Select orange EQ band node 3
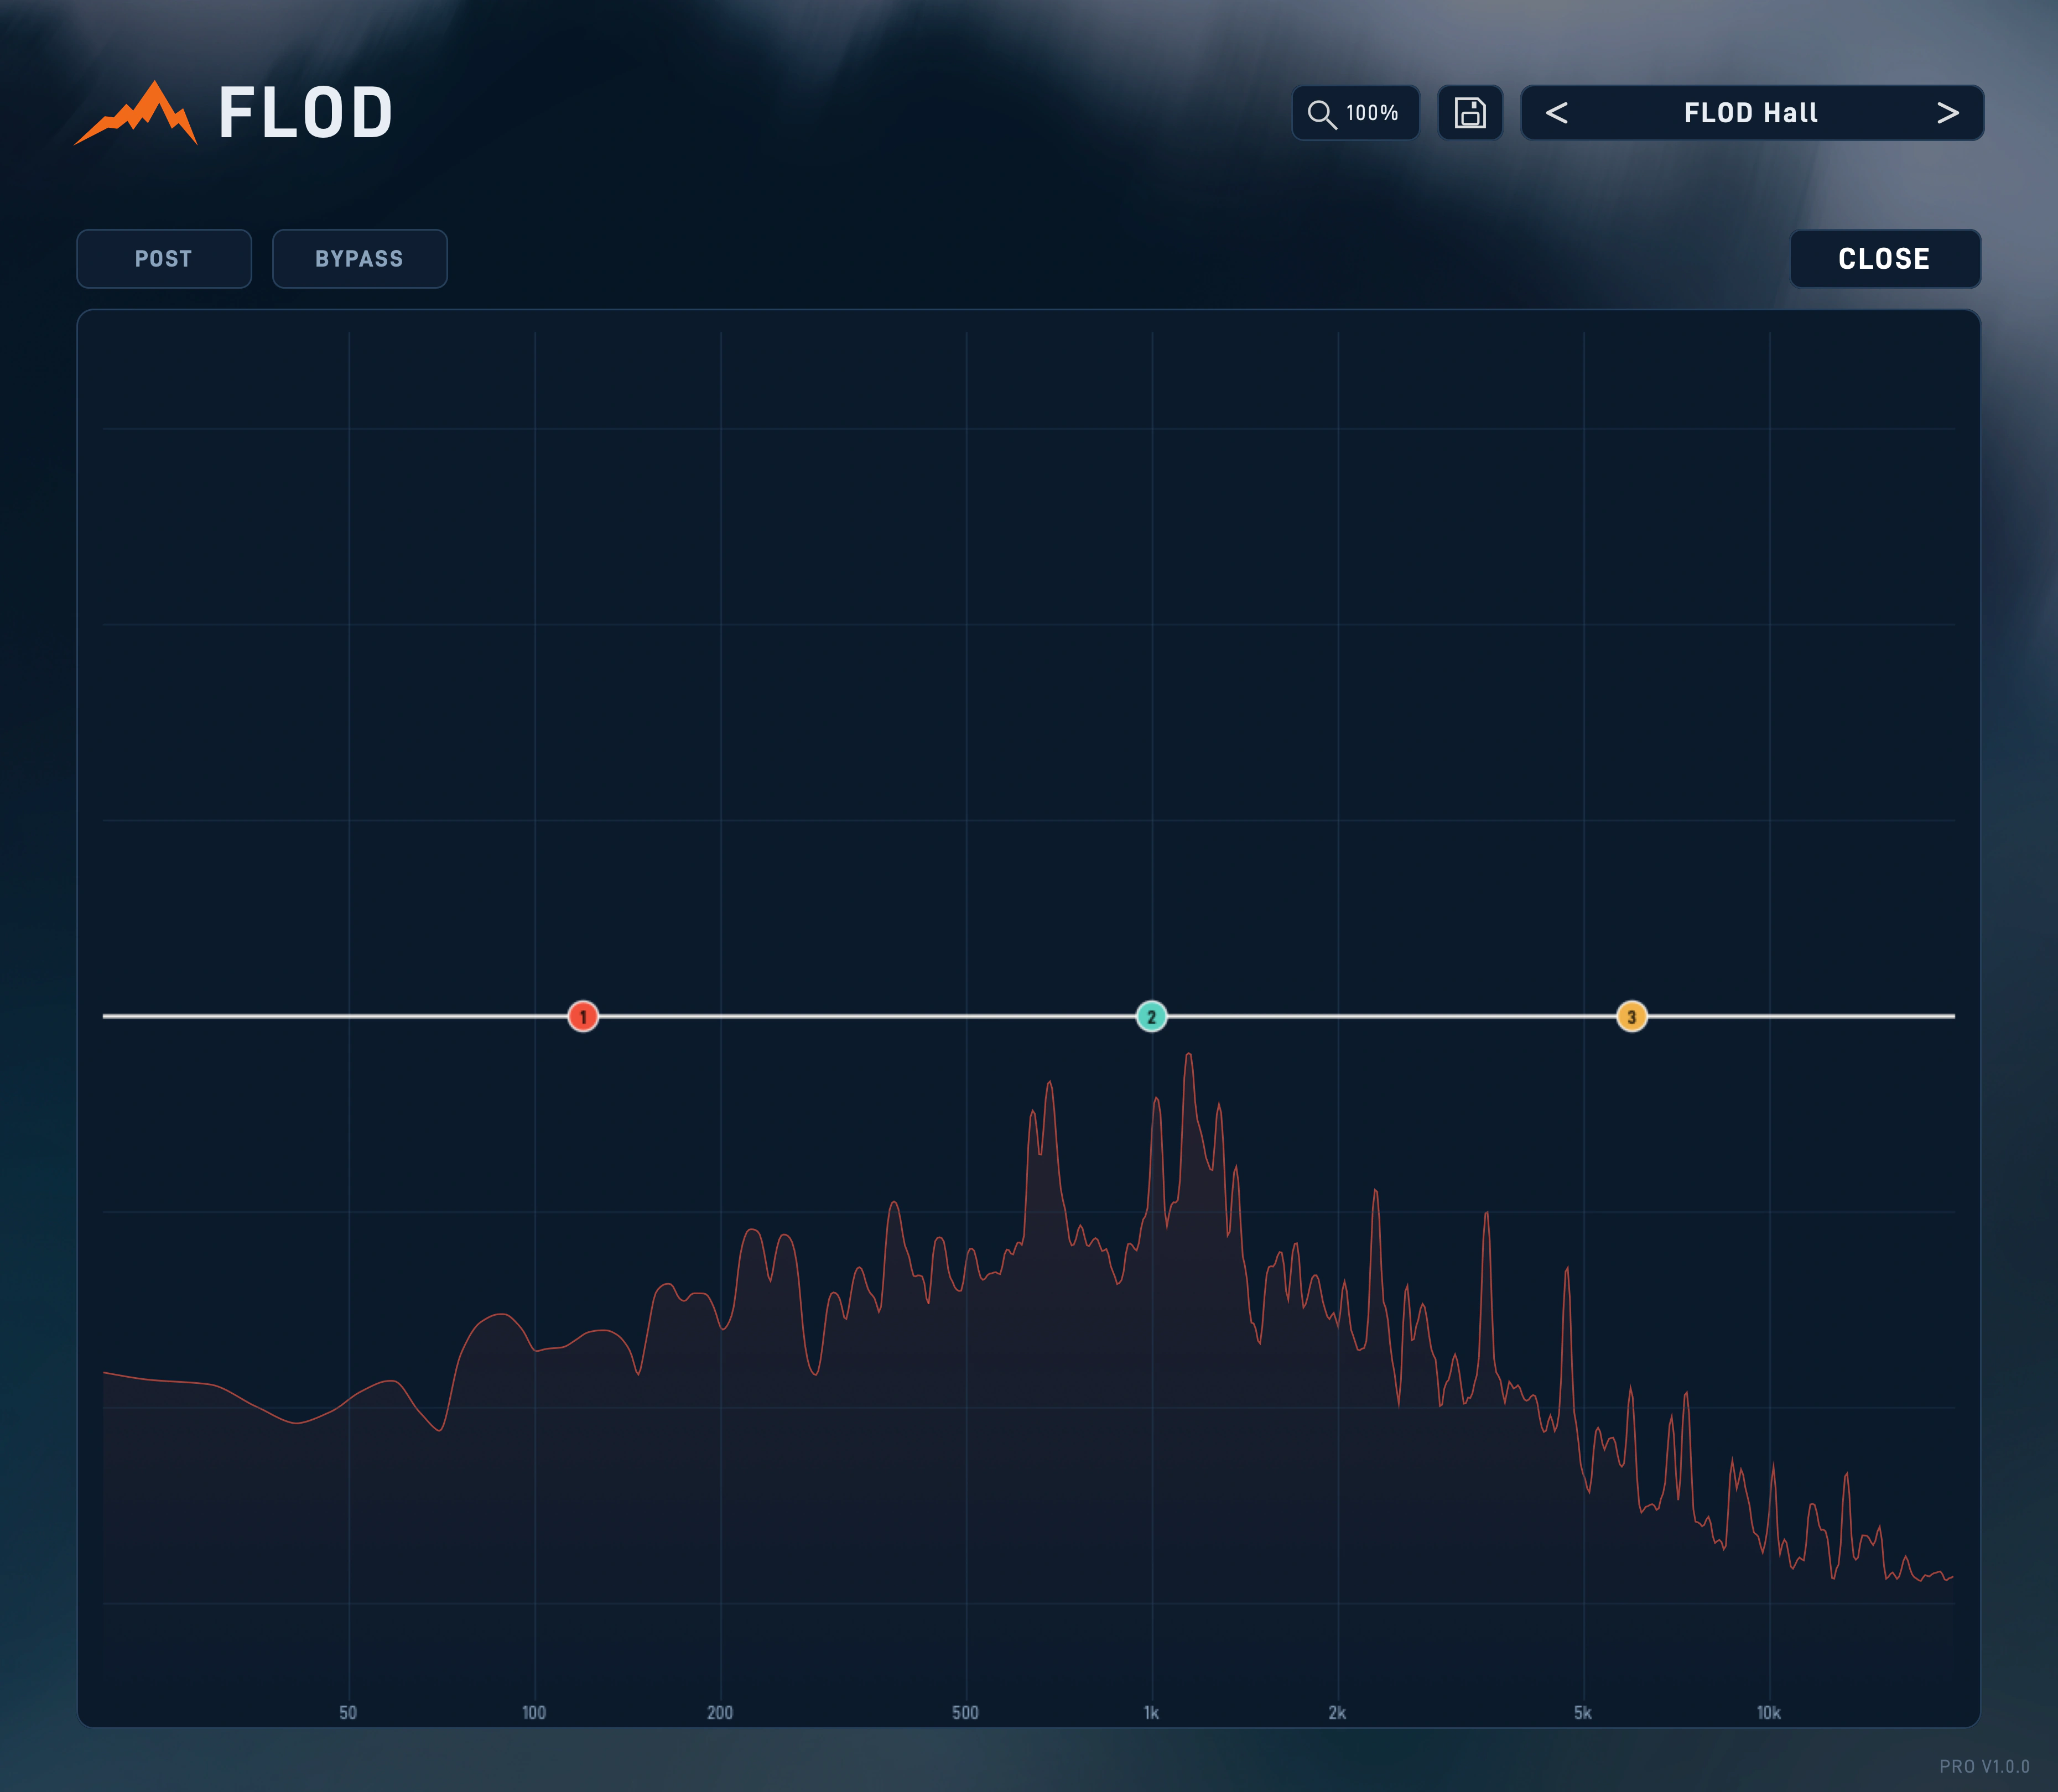2058x1792 pixels. [x=1631, y=1016]
